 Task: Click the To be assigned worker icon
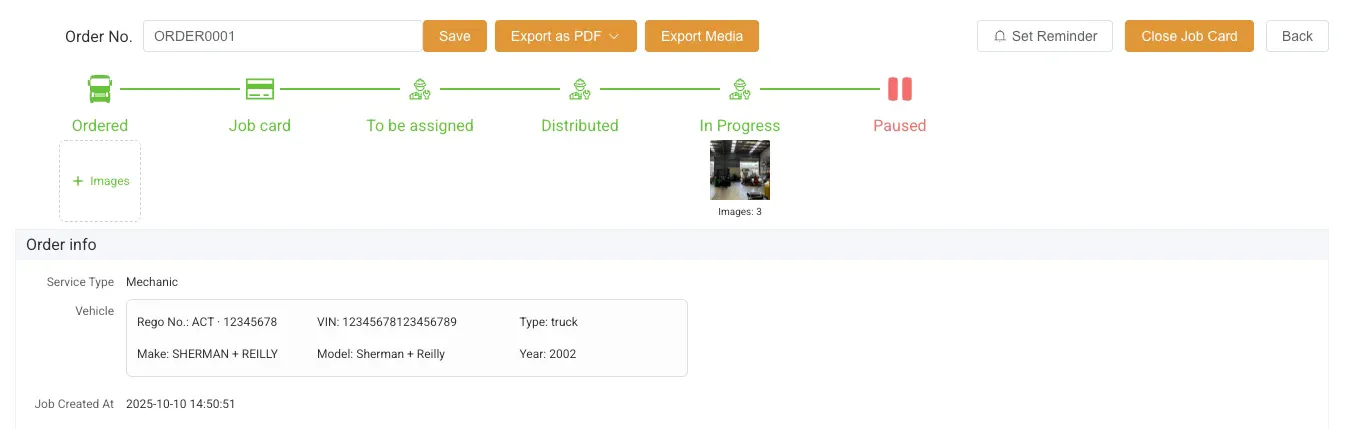pos(420,89)
